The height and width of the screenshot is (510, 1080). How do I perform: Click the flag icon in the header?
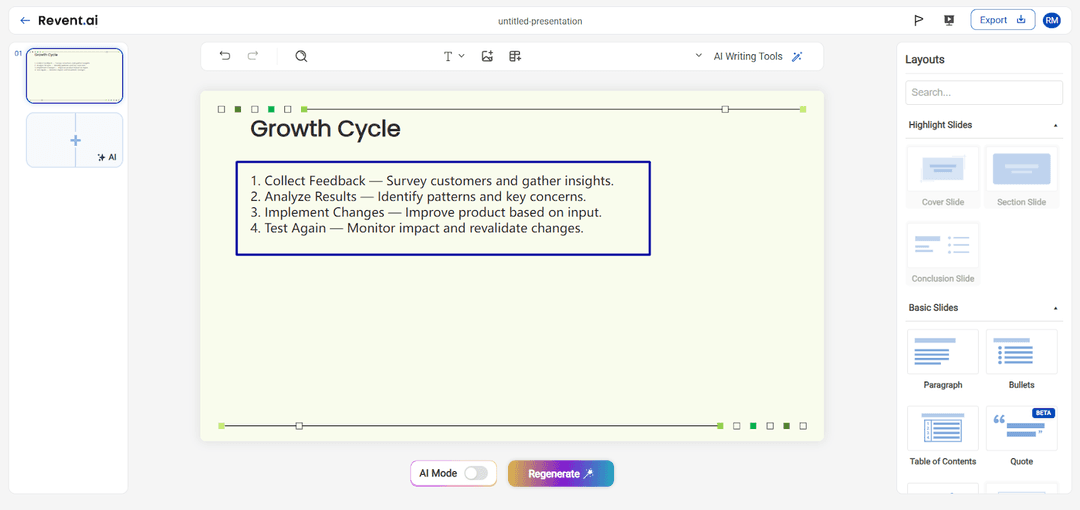click(918, 21)
